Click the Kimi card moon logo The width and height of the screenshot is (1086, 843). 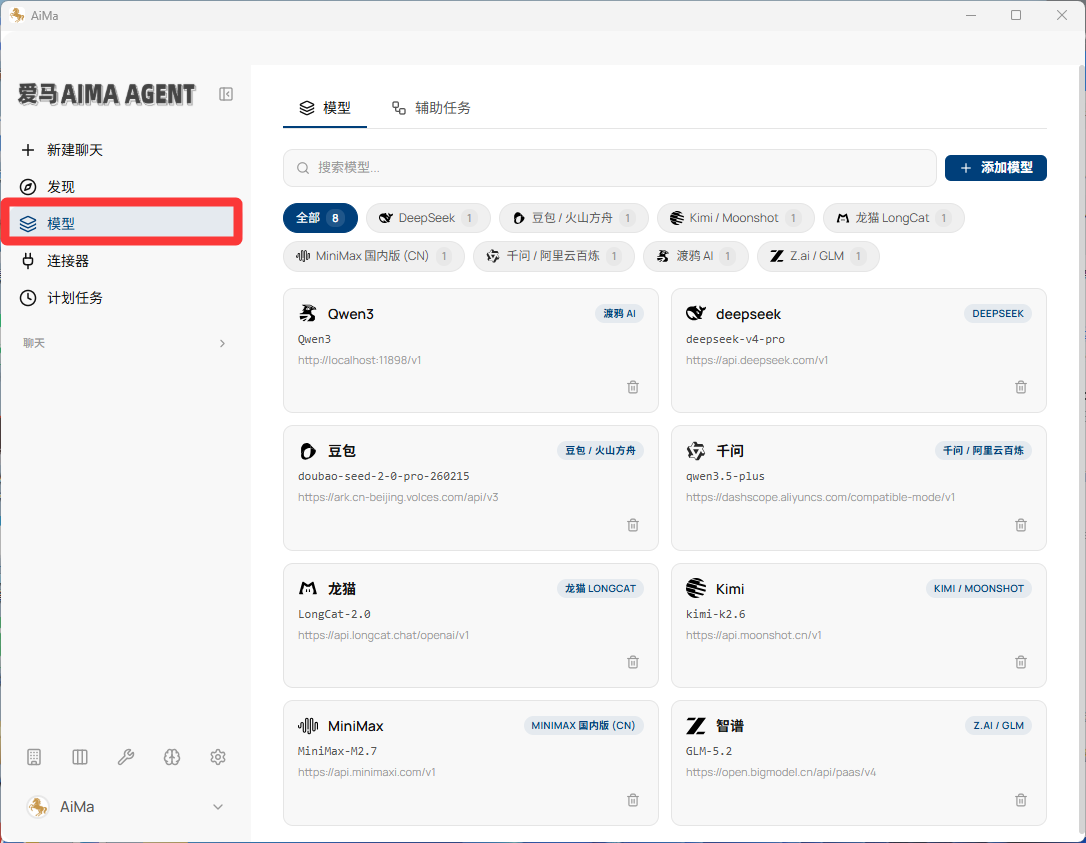click(695, 588)
